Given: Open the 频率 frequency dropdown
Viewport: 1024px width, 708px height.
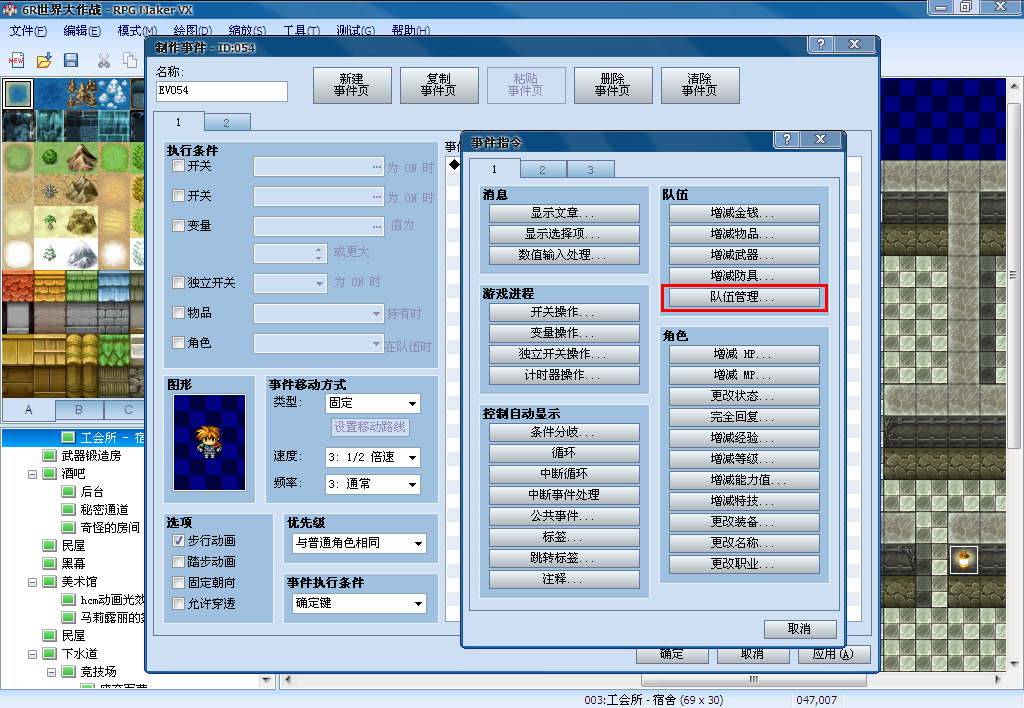Looking at the screenshot, I should tap(373, 484).
